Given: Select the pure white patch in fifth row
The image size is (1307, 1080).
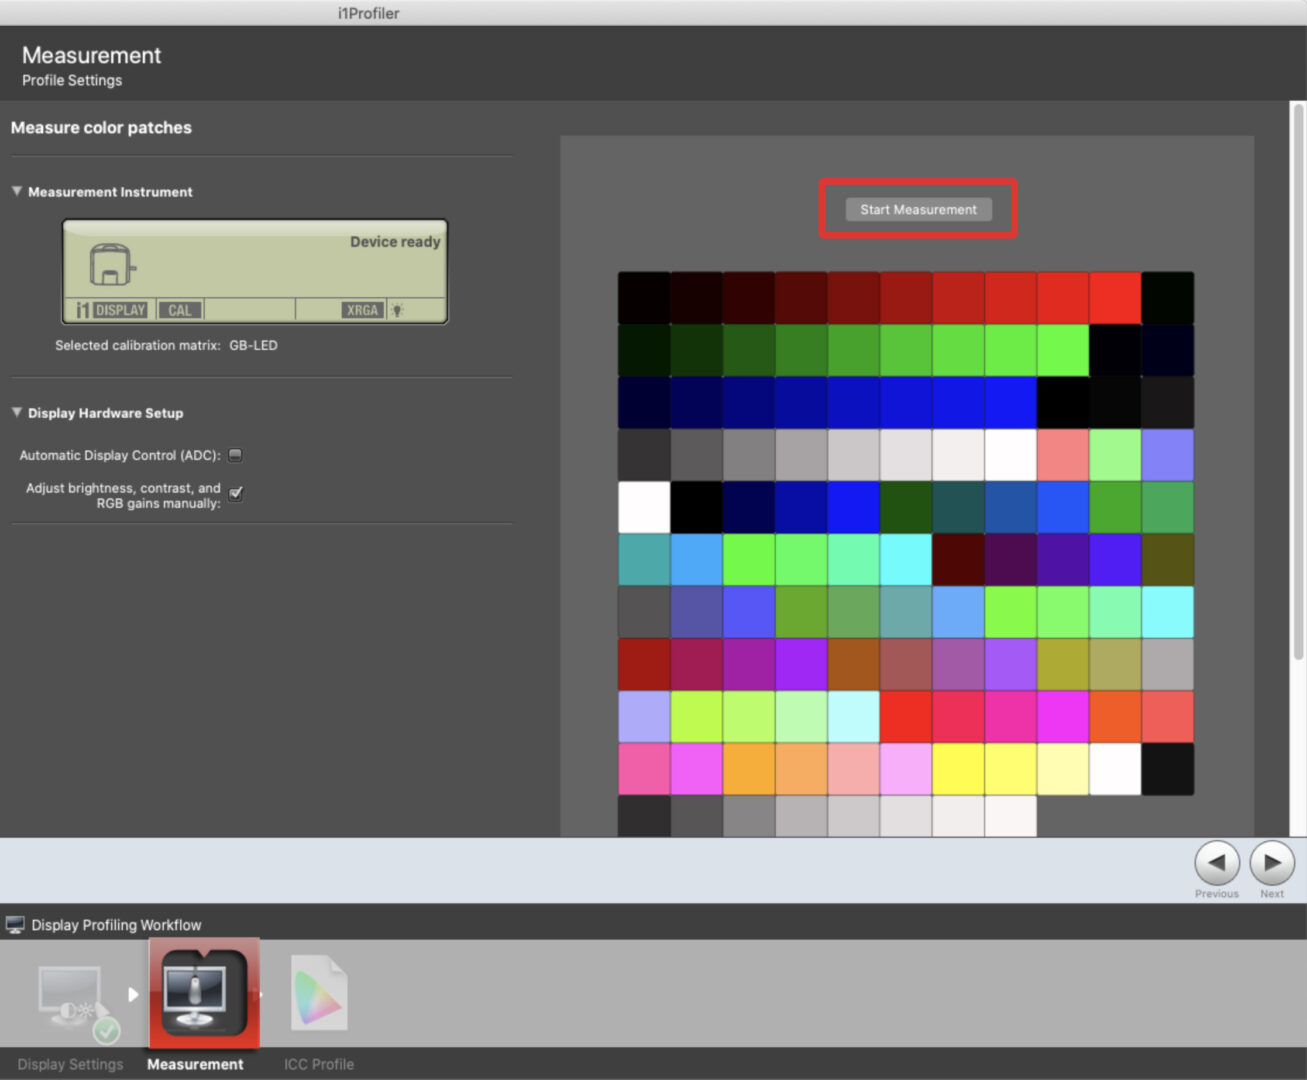Looking at the screenshot, I should click(x=644, y=507).
